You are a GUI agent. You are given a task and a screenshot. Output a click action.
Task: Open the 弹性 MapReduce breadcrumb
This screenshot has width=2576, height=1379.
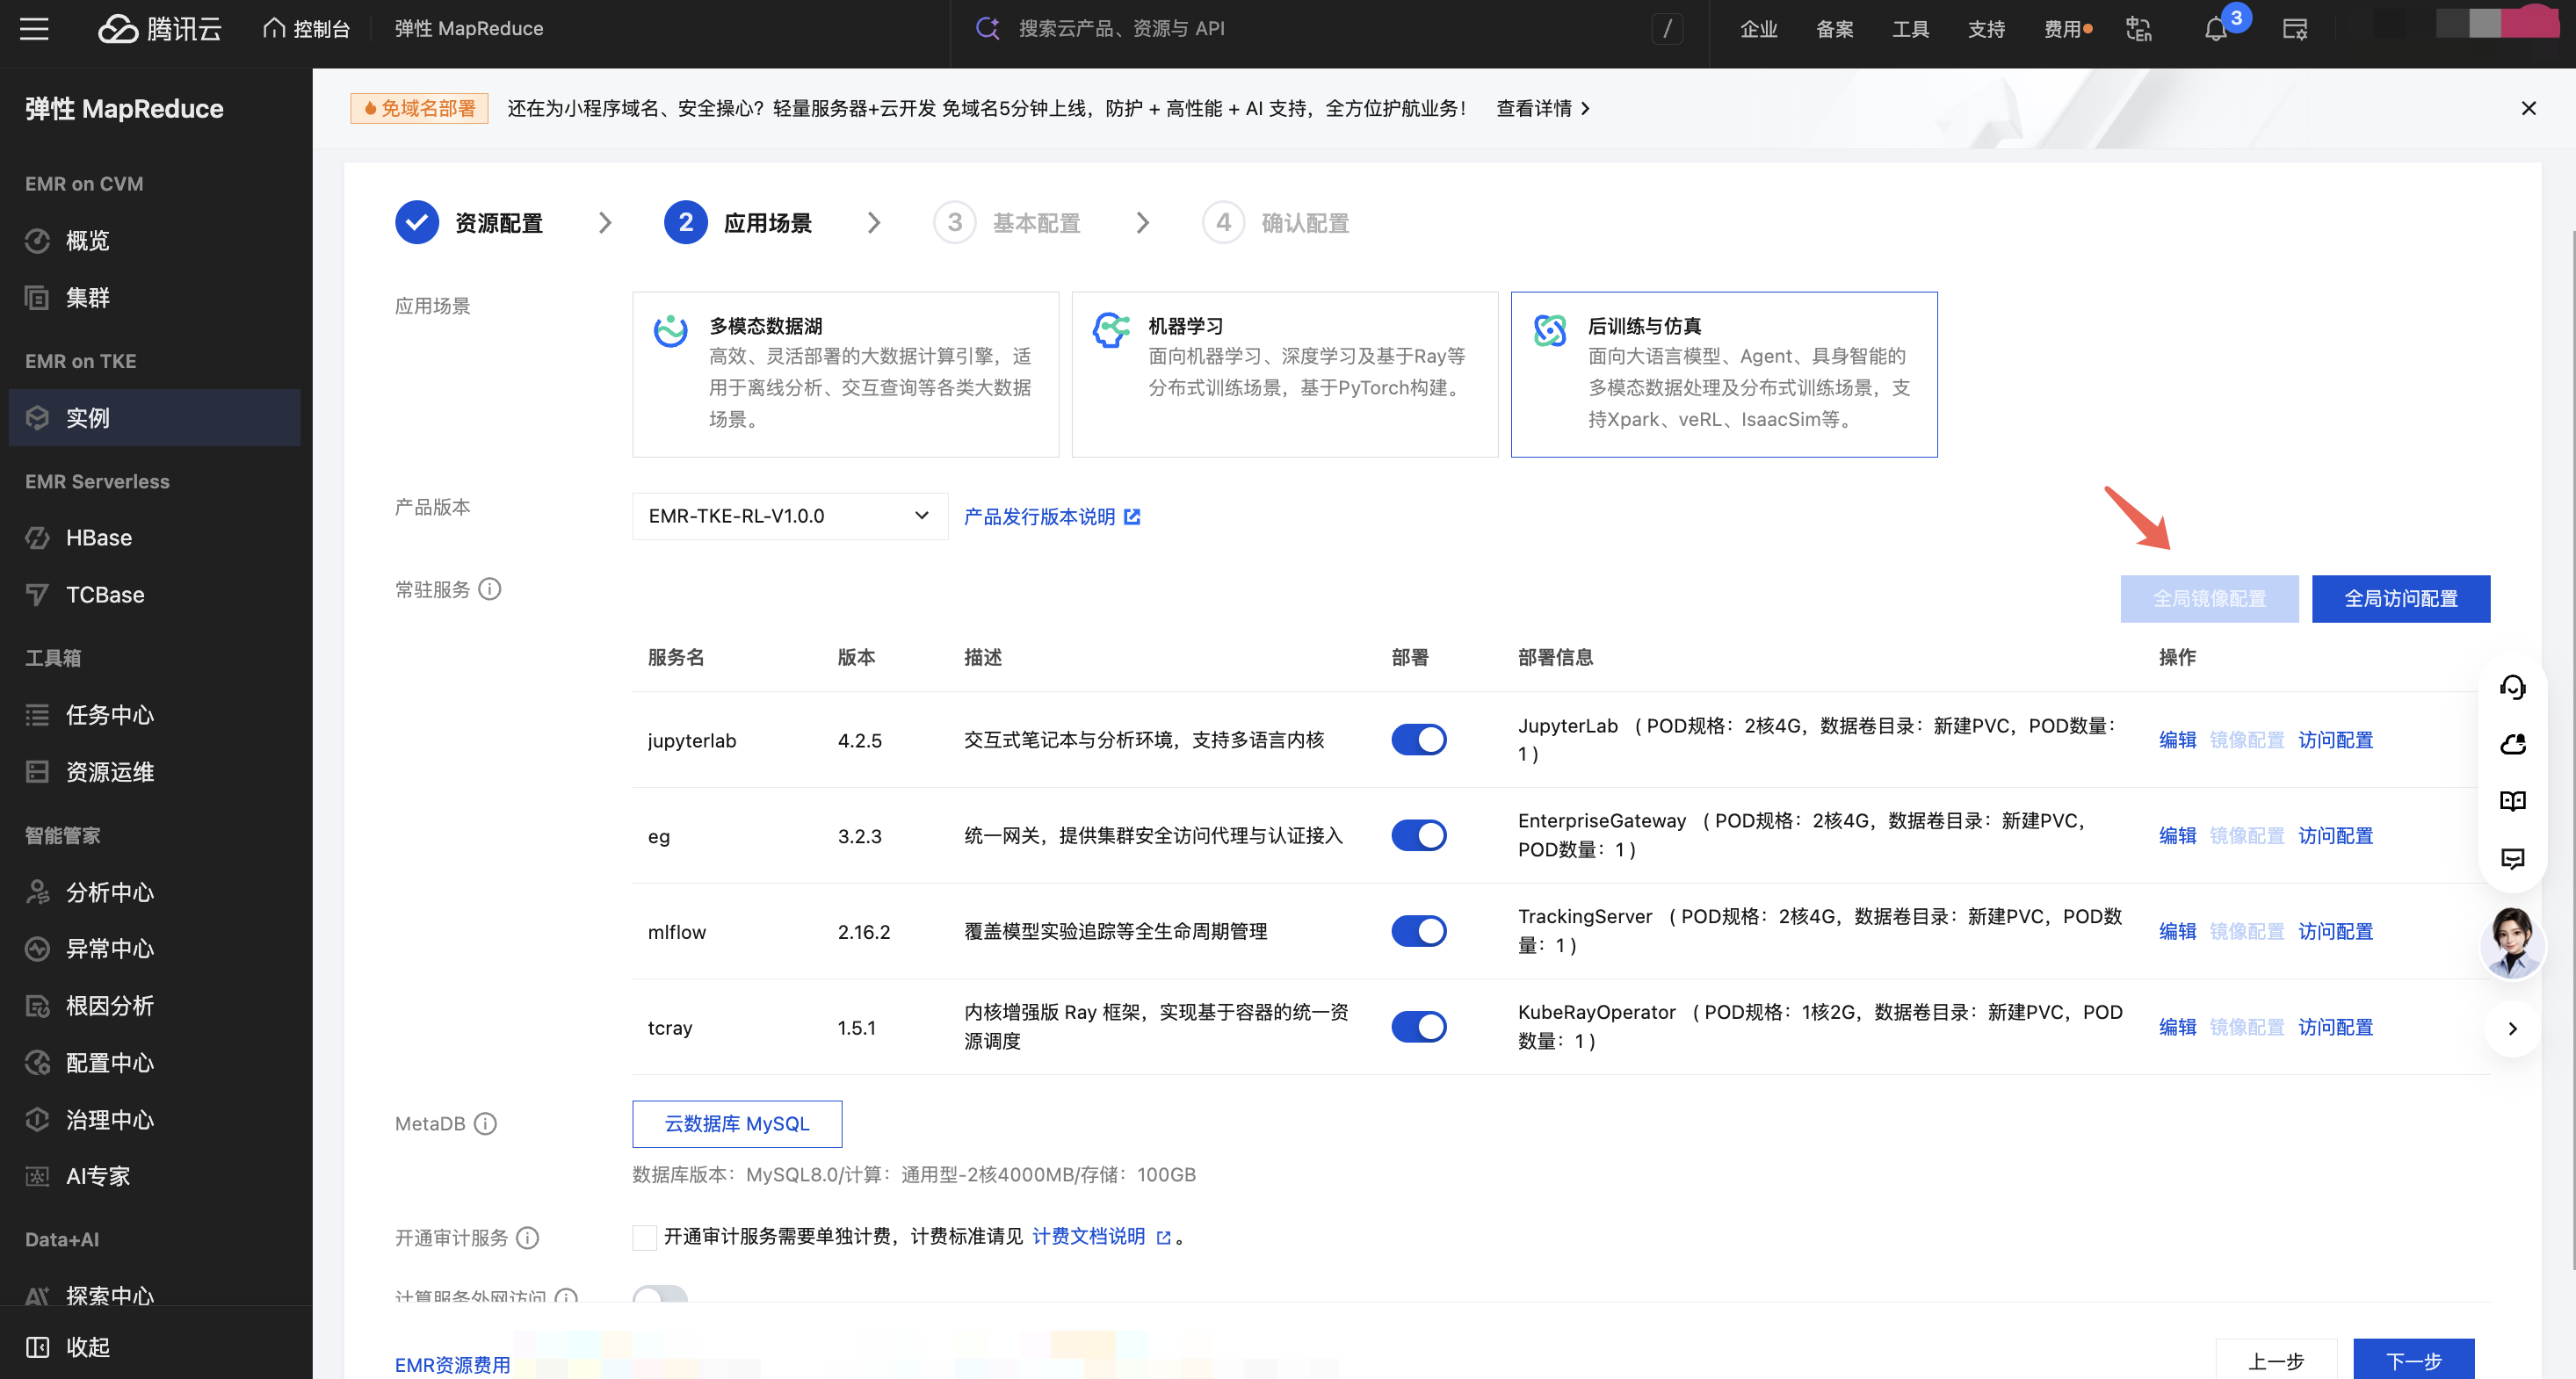pyautogui.click(x=469, y=29)
